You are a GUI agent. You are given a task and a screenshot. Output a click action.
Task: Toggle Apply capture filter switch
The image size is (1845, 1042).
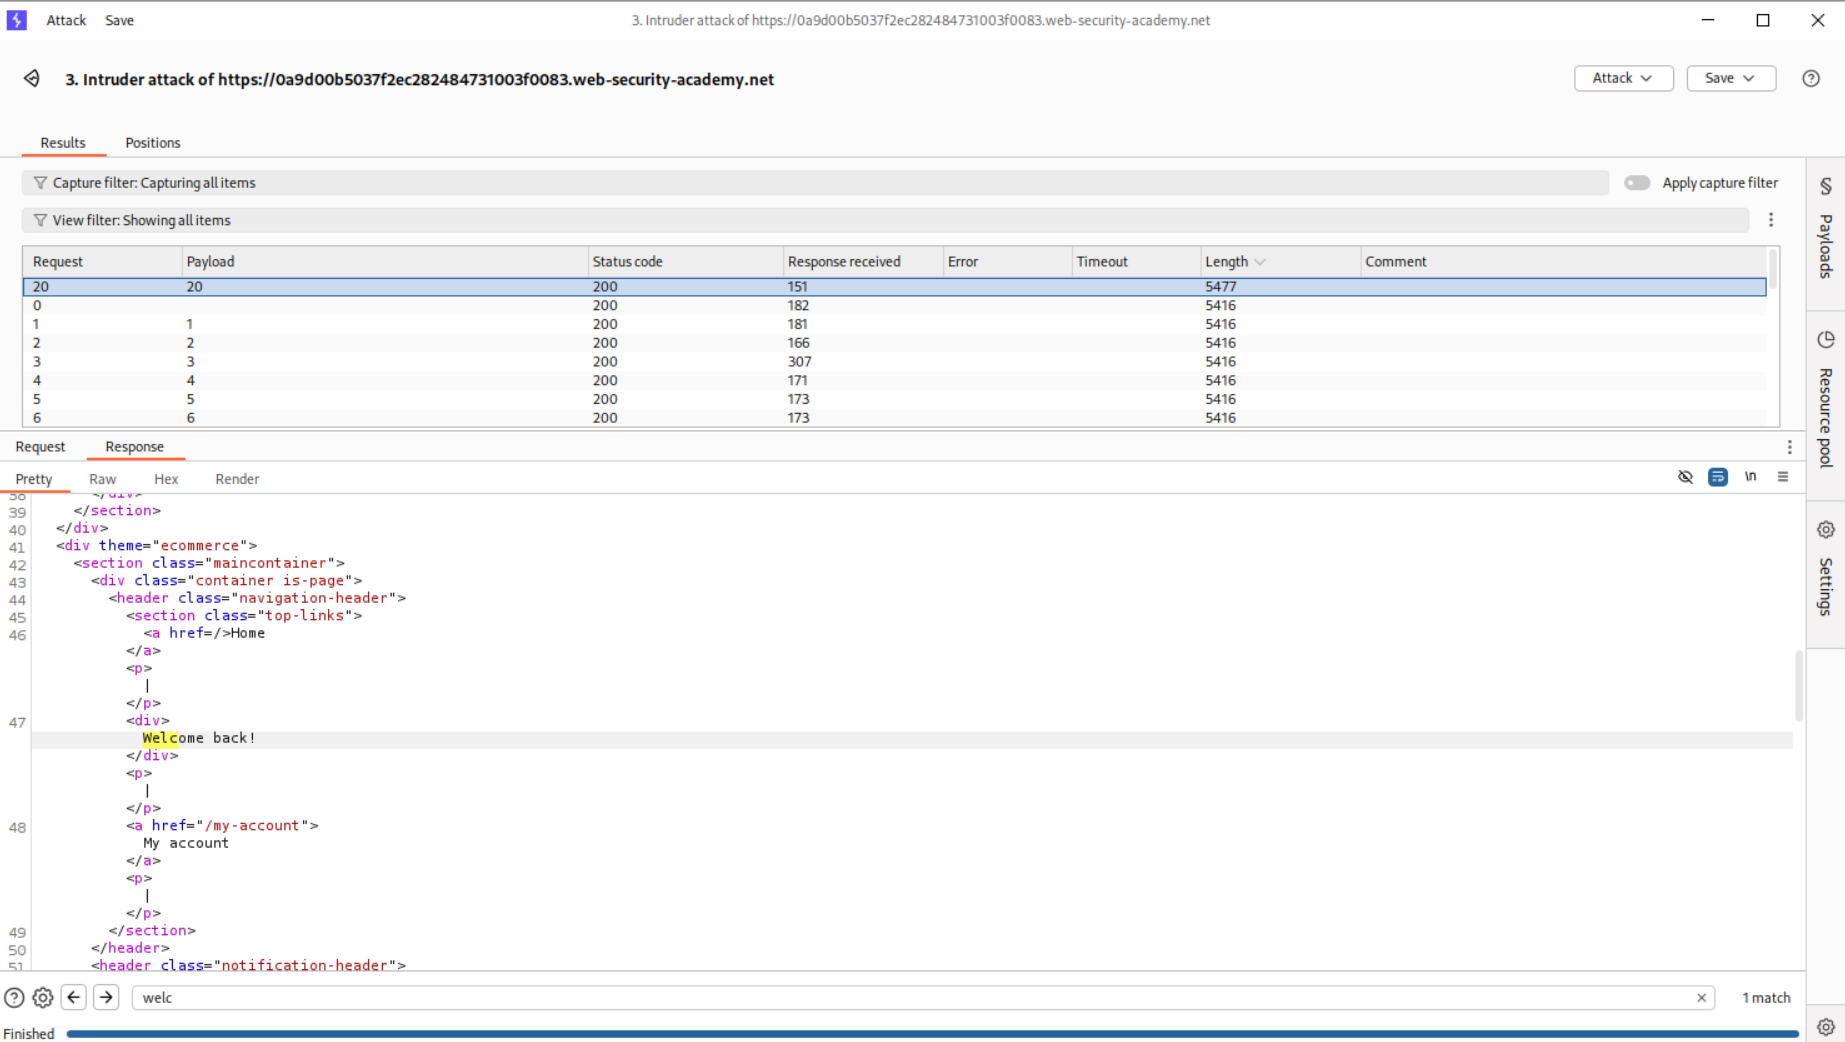pos(1637,183)
